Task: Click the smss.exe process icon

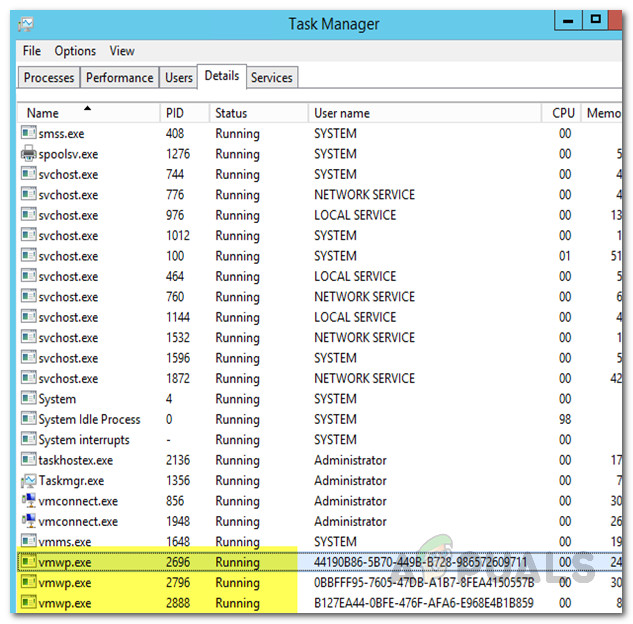Action: (29, 132)
